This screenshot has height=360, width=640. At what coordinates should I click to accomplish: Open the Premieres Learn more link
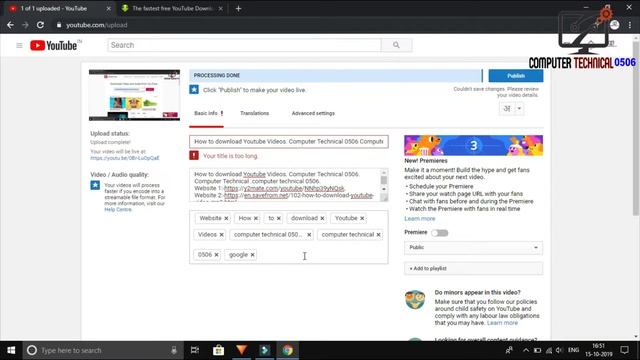click(x=420, y=219)
